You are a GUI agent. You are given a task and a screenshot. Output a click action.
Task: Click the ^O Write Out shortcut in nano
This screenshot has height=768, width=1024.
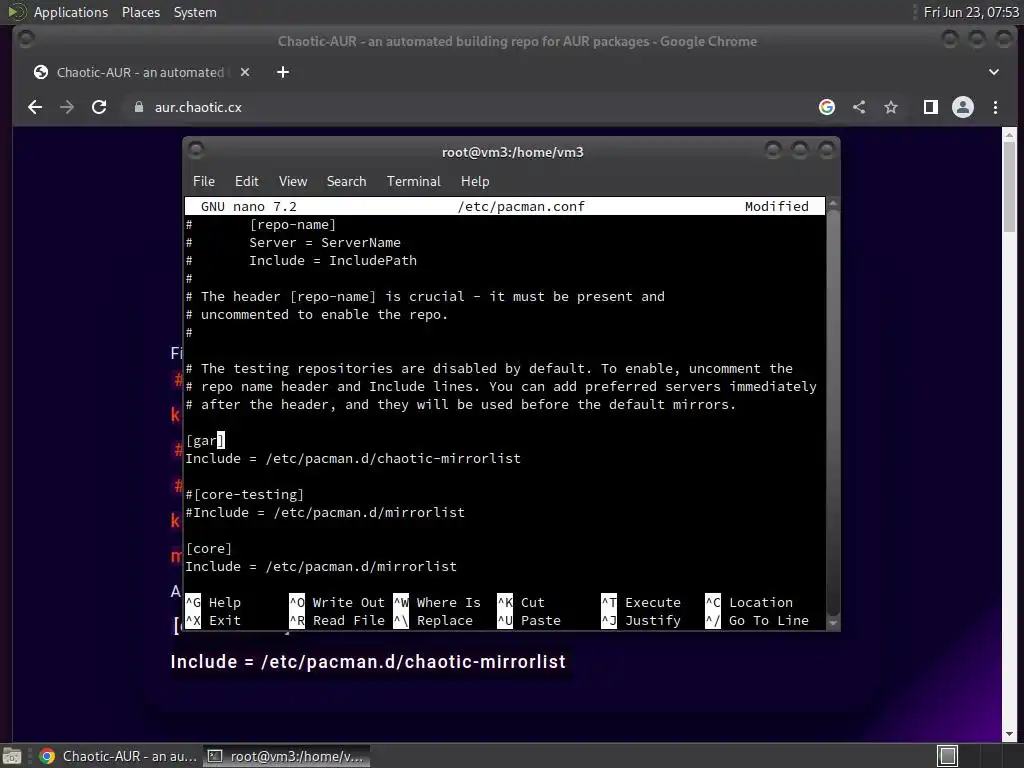(x=337, y=602)
